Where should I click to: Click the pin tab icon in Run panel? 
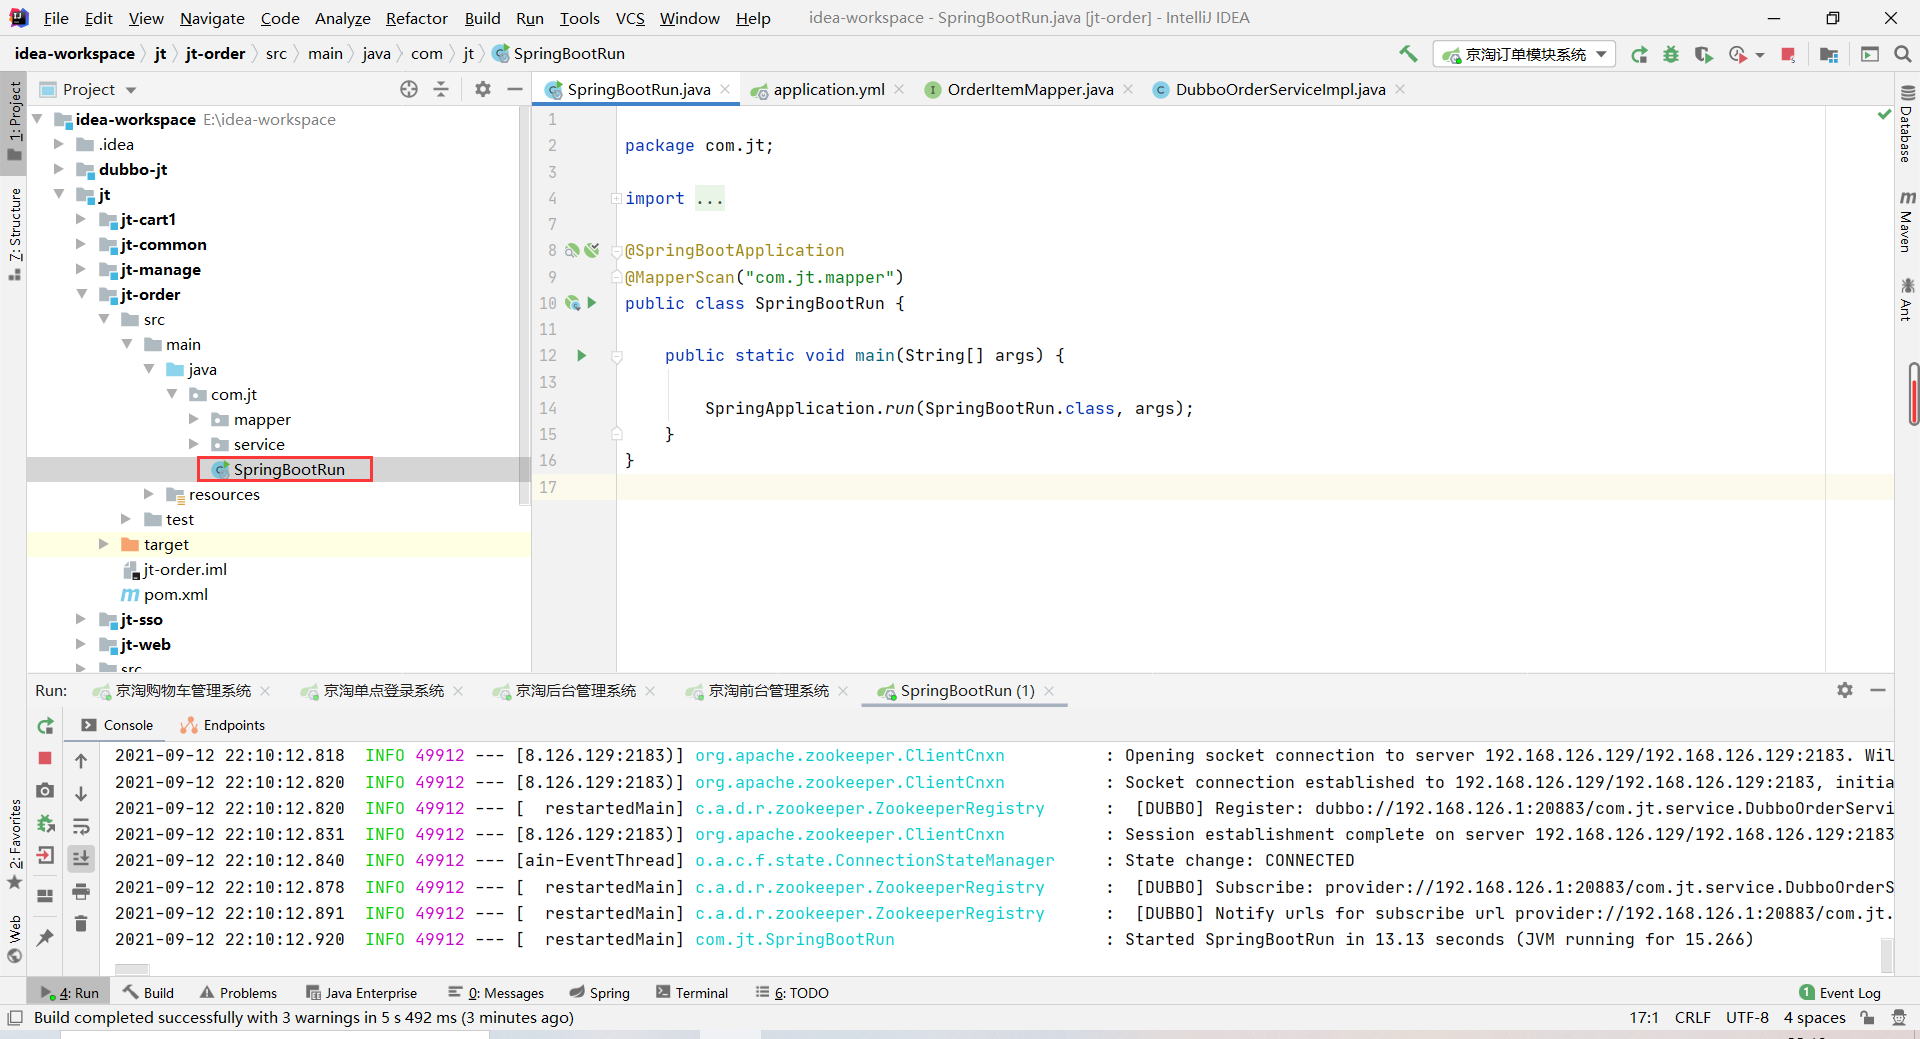coord(45,937)
